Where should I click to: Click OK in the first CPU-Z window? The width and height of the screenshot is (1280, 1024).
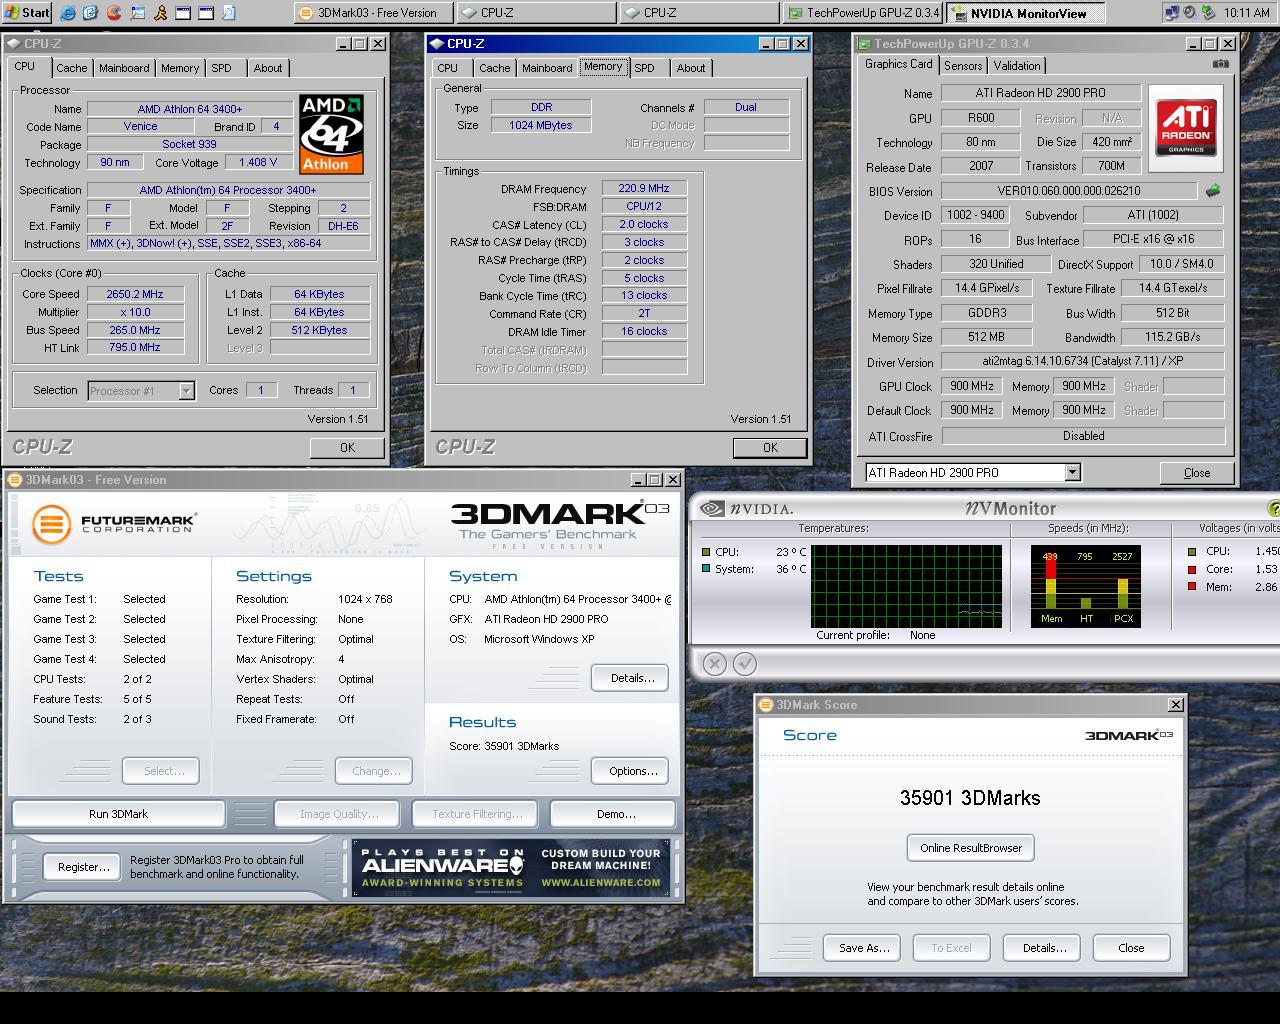pyautogui.click(x=347, y=447)
